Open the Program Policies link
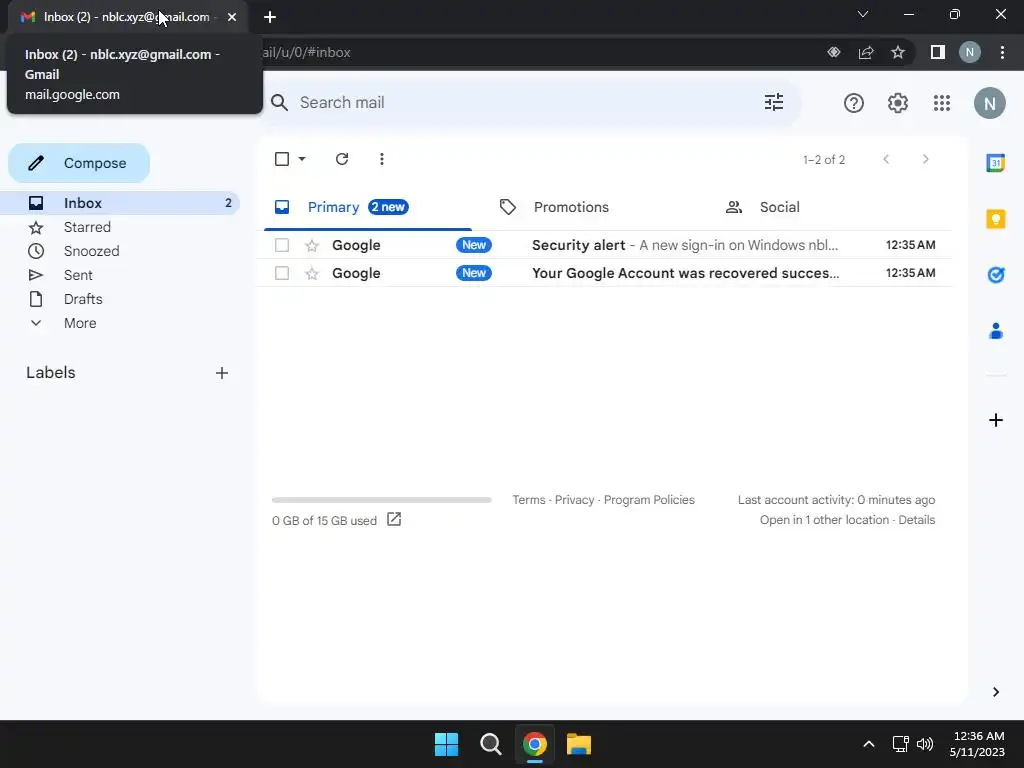Viewport: 1024px width, 768px height. 649,500
